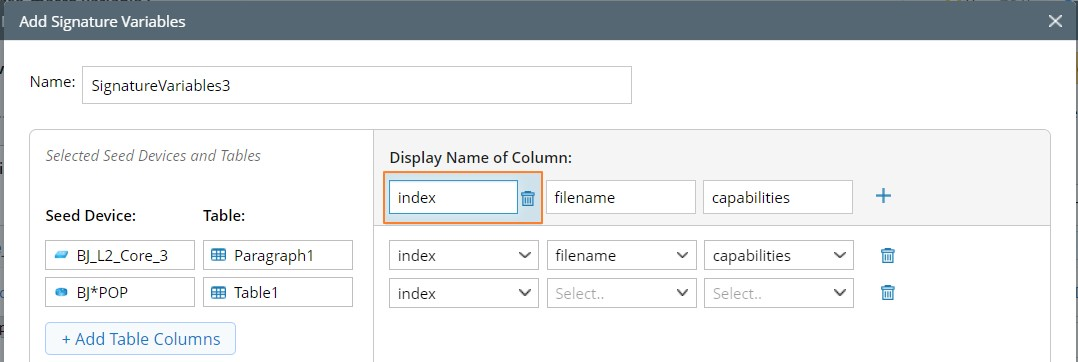Click the filename display name field
The width and height of the screenshot is (1078, 362).
tap(621, 197)
